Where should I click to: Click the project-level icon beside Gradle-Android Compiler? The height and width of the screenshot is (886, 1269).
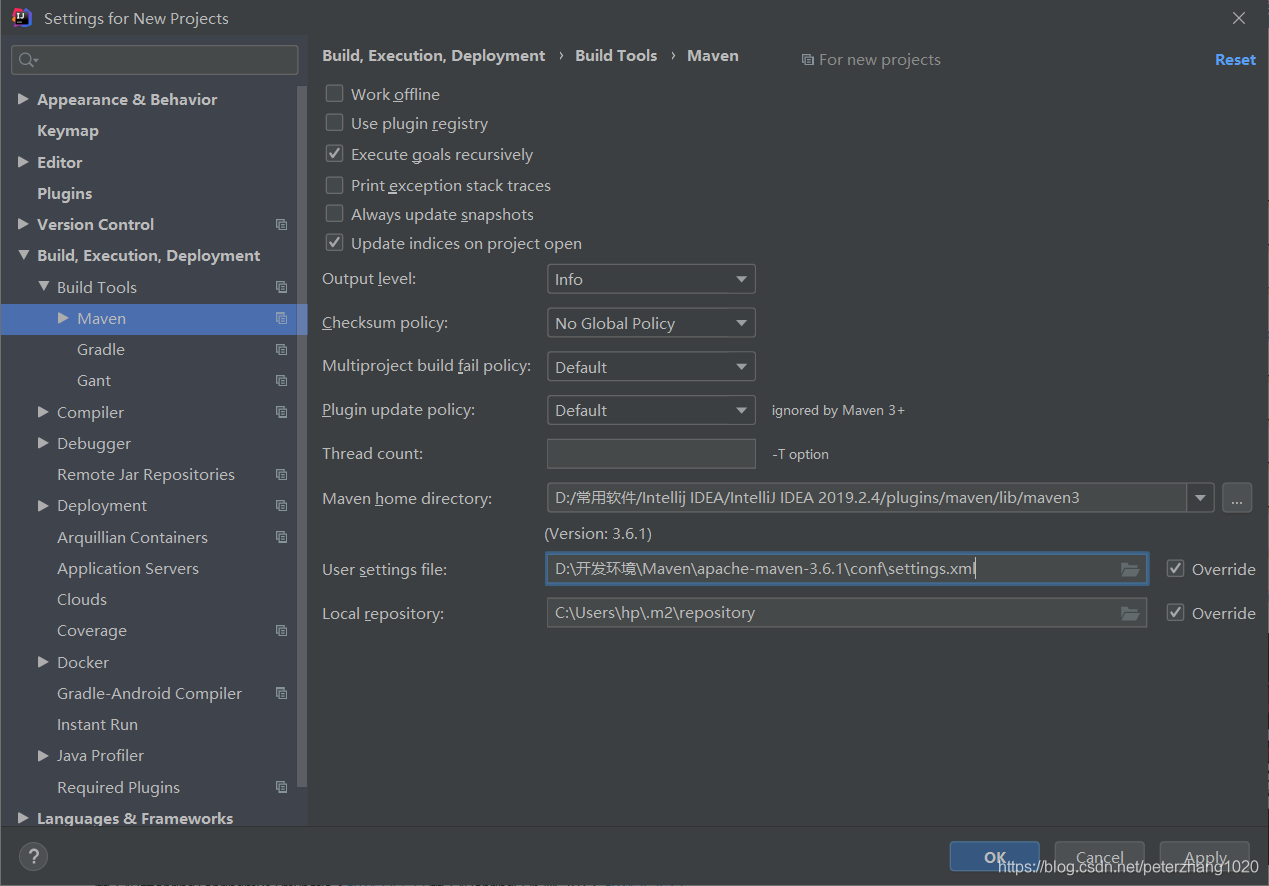click(281, 693)
